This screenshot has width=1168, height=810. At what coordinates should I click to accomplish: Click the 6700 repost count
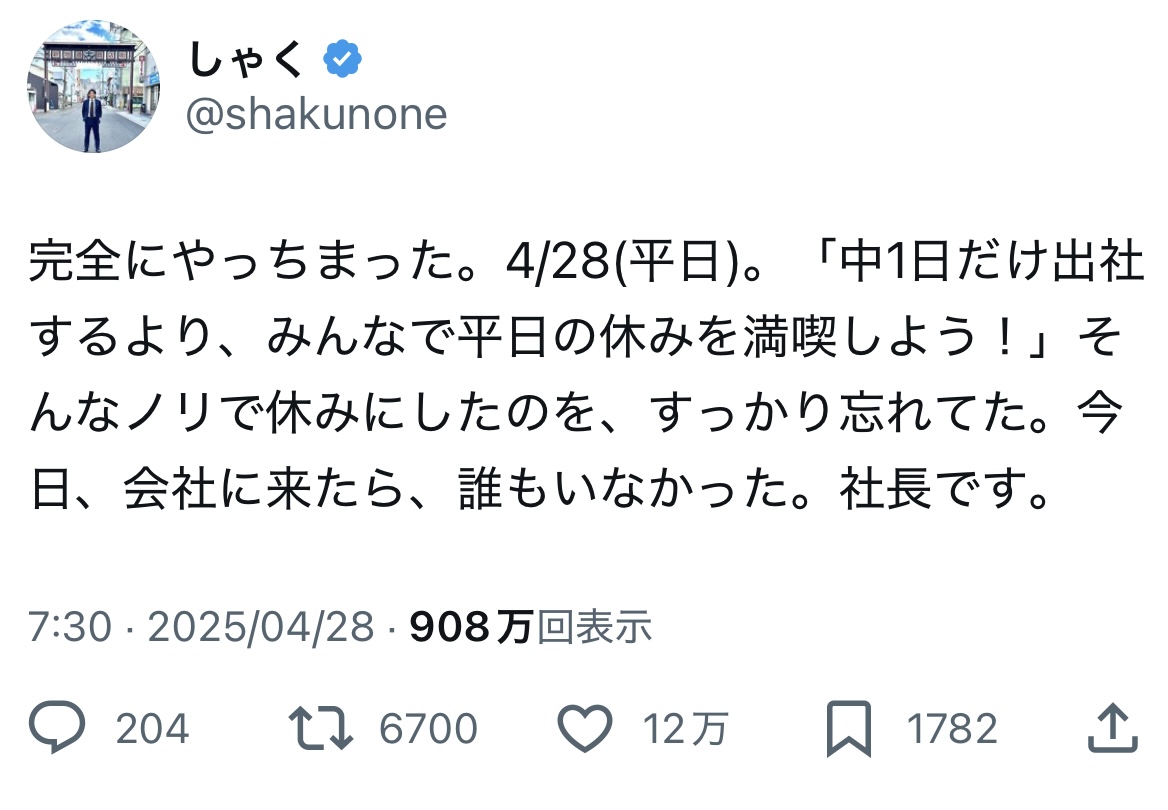(x=428, y=729)
